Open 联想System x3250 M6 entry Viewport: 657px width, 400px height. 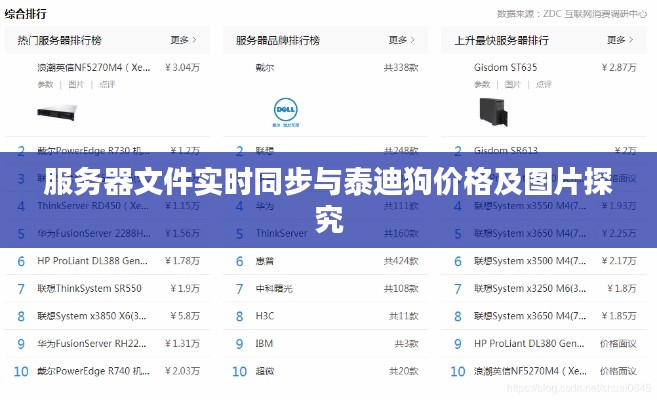click(x=530, y=289)
